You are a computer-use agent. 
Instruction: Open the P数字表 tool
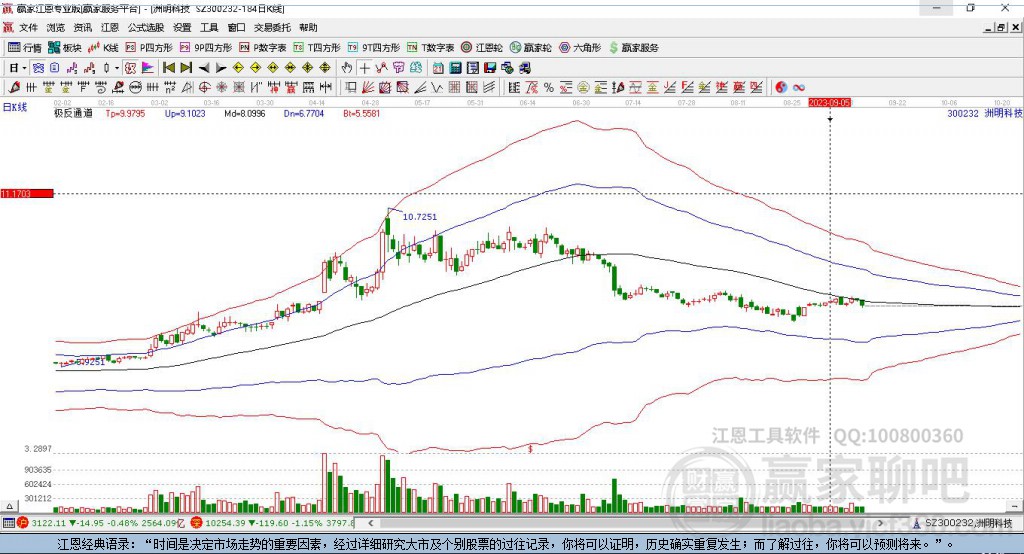[263, 48]
